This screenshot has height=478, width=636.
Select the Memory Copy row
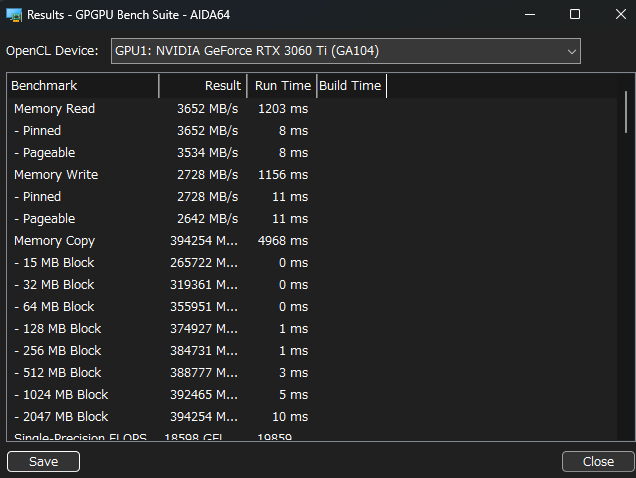pos(55,241)
